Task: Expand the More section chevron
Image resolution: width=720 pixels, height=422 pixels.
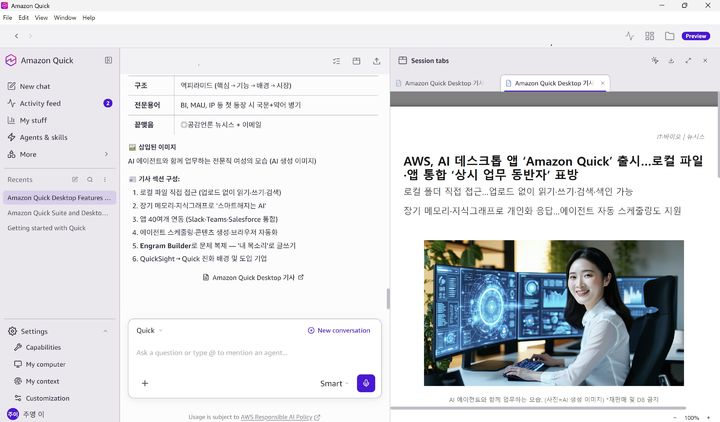Action: coord(106,154)
